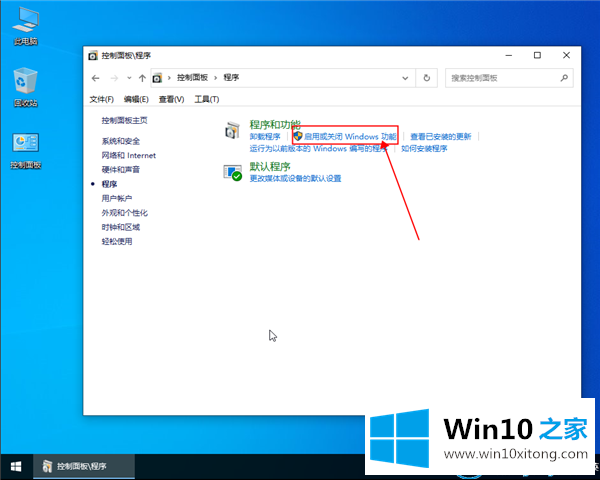Click 程序 in the address breadcrumb
The width and height of the screenshot is (600, 480).
coord(231,78)
